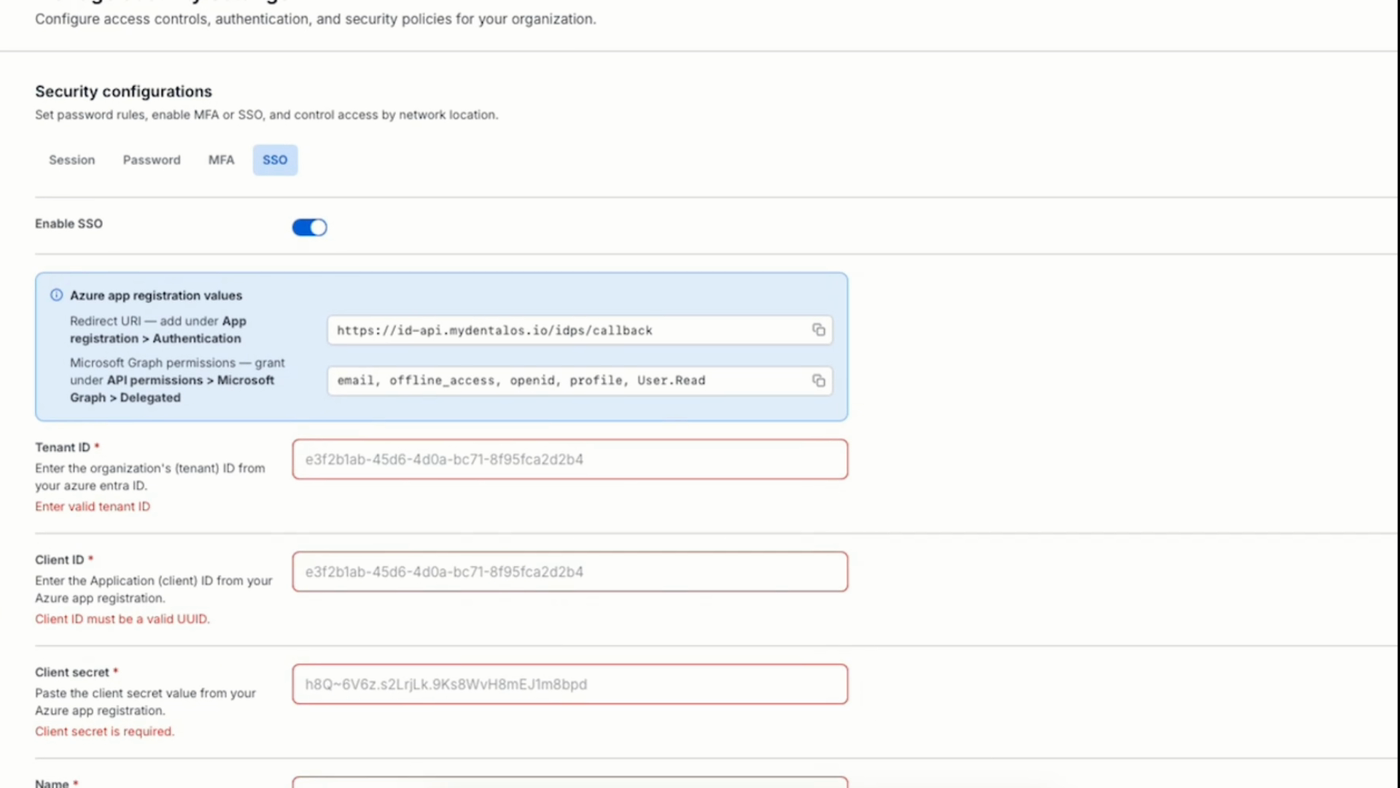
Task: Click the info icon beside Azure app registration values
Action: 56,295
